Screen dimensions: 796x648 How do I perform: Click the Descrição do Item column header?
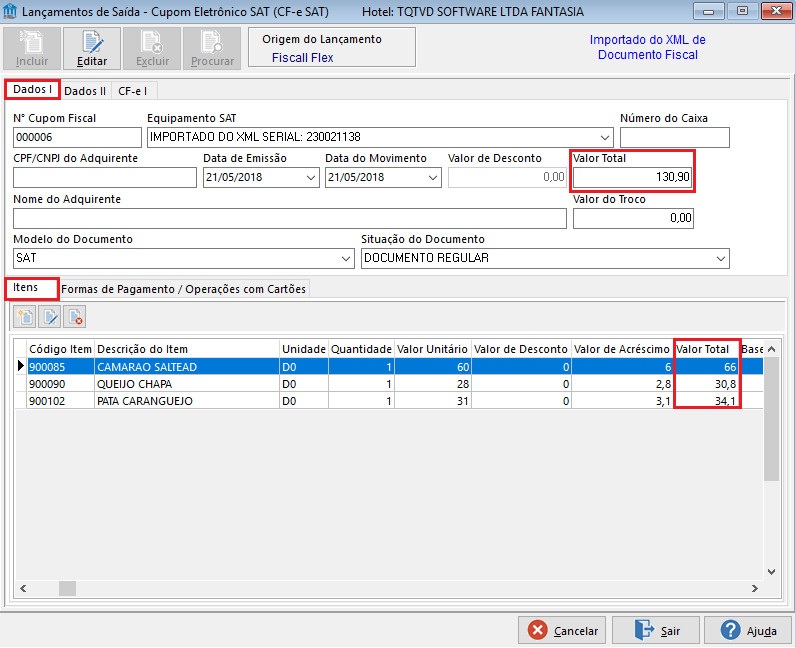pyautogui.click(x=187, y=349)
